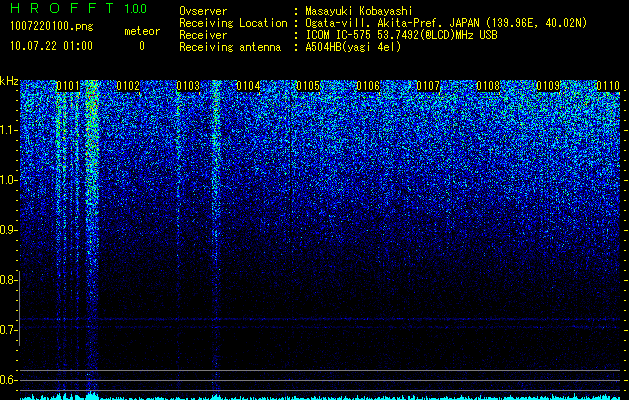Click the 0104 time marker
The height and width of the screenshot is (400, 629).
pos(248,86)
